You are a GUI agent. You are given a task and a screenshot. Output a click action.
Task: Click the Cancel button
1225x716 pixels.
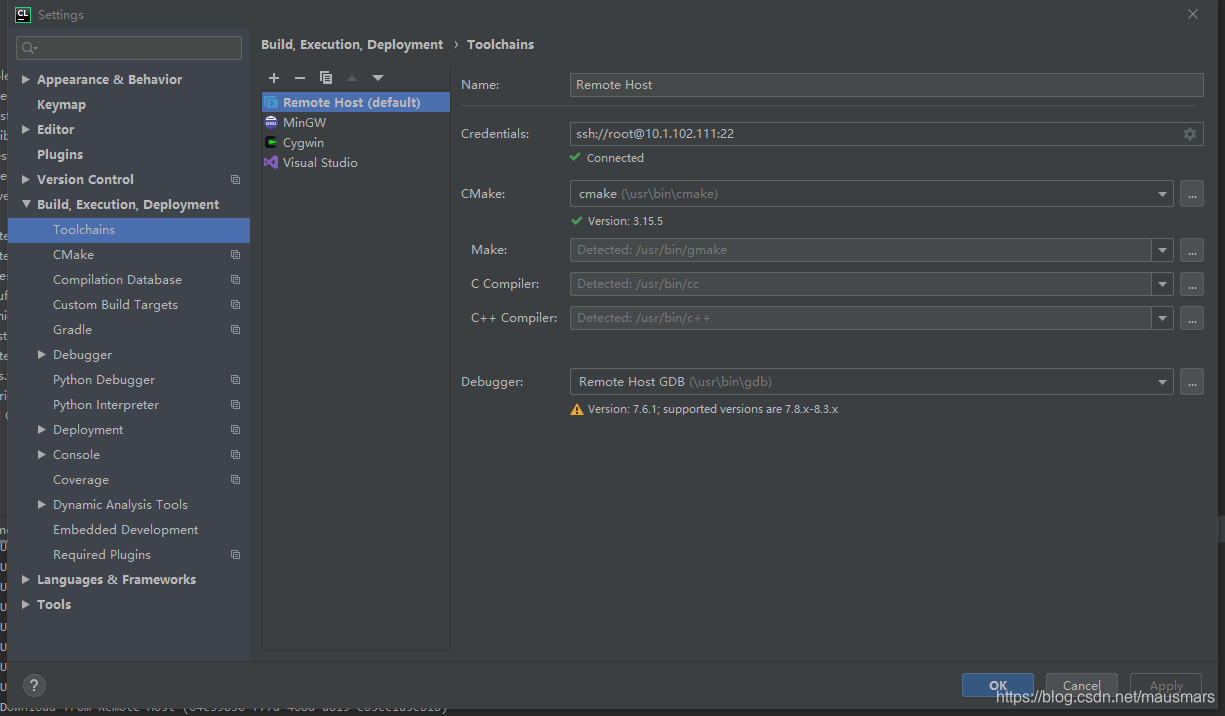tap(1082, 685)
